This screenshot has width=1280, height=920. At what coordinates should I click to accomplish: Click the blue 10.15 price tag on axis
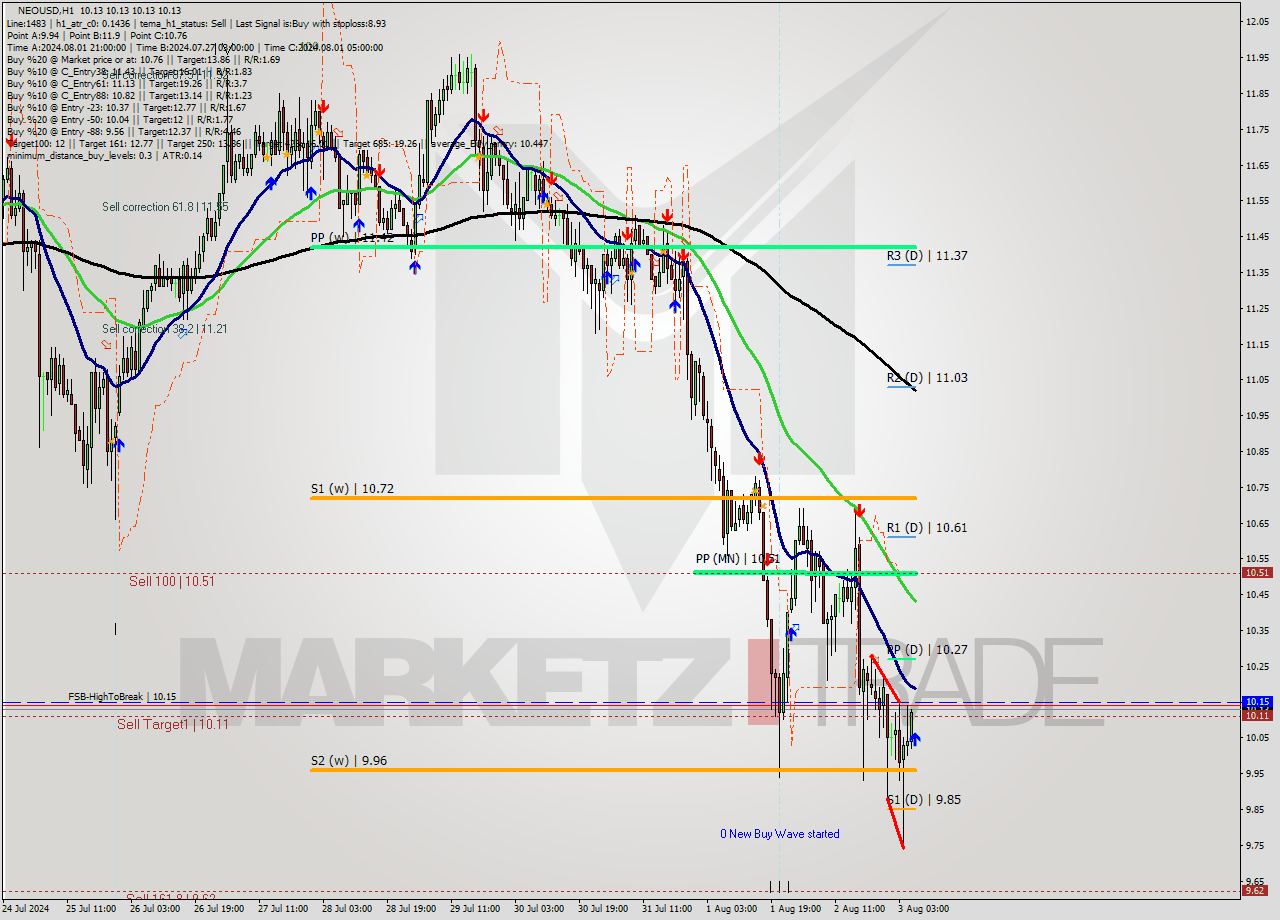coord(1256,702)
